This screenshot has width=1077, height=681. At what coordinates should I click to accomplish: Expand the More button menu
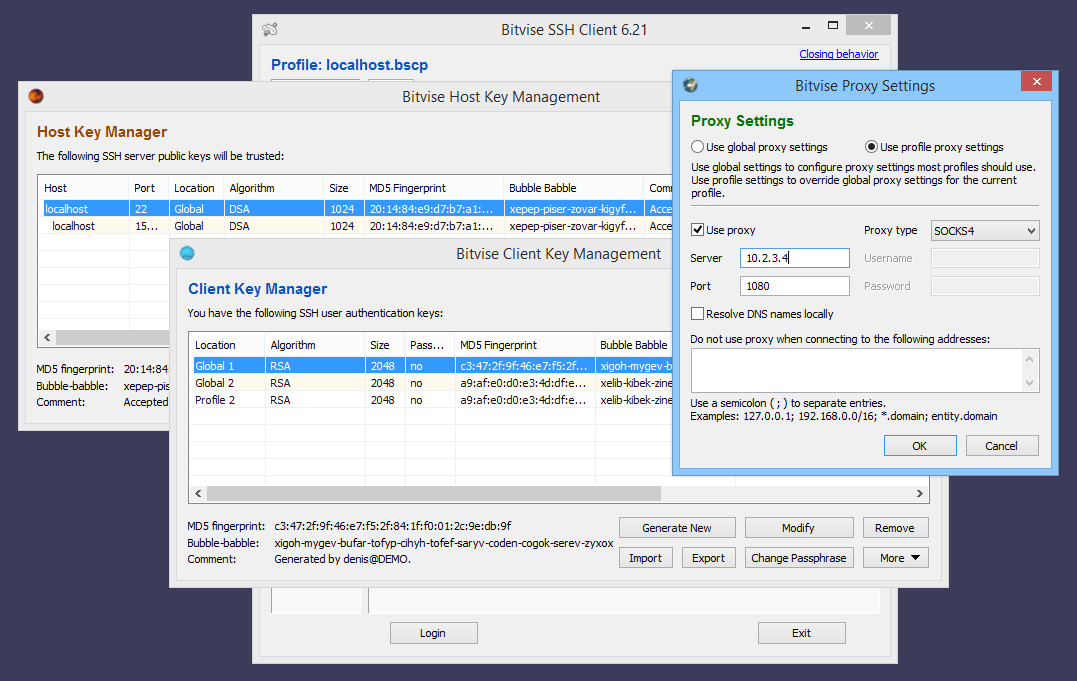click(896, 558)
